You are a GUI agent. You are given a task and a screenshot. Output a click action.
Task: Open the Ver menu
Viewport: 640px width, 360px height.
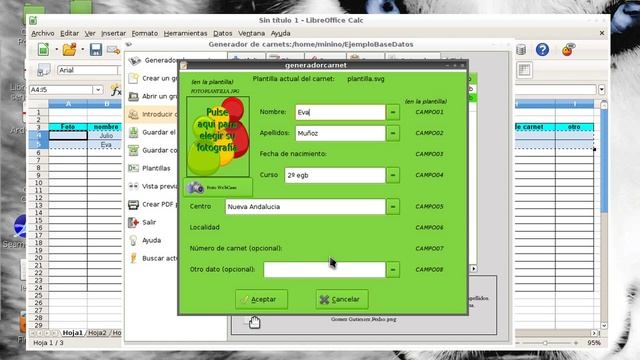90,33
